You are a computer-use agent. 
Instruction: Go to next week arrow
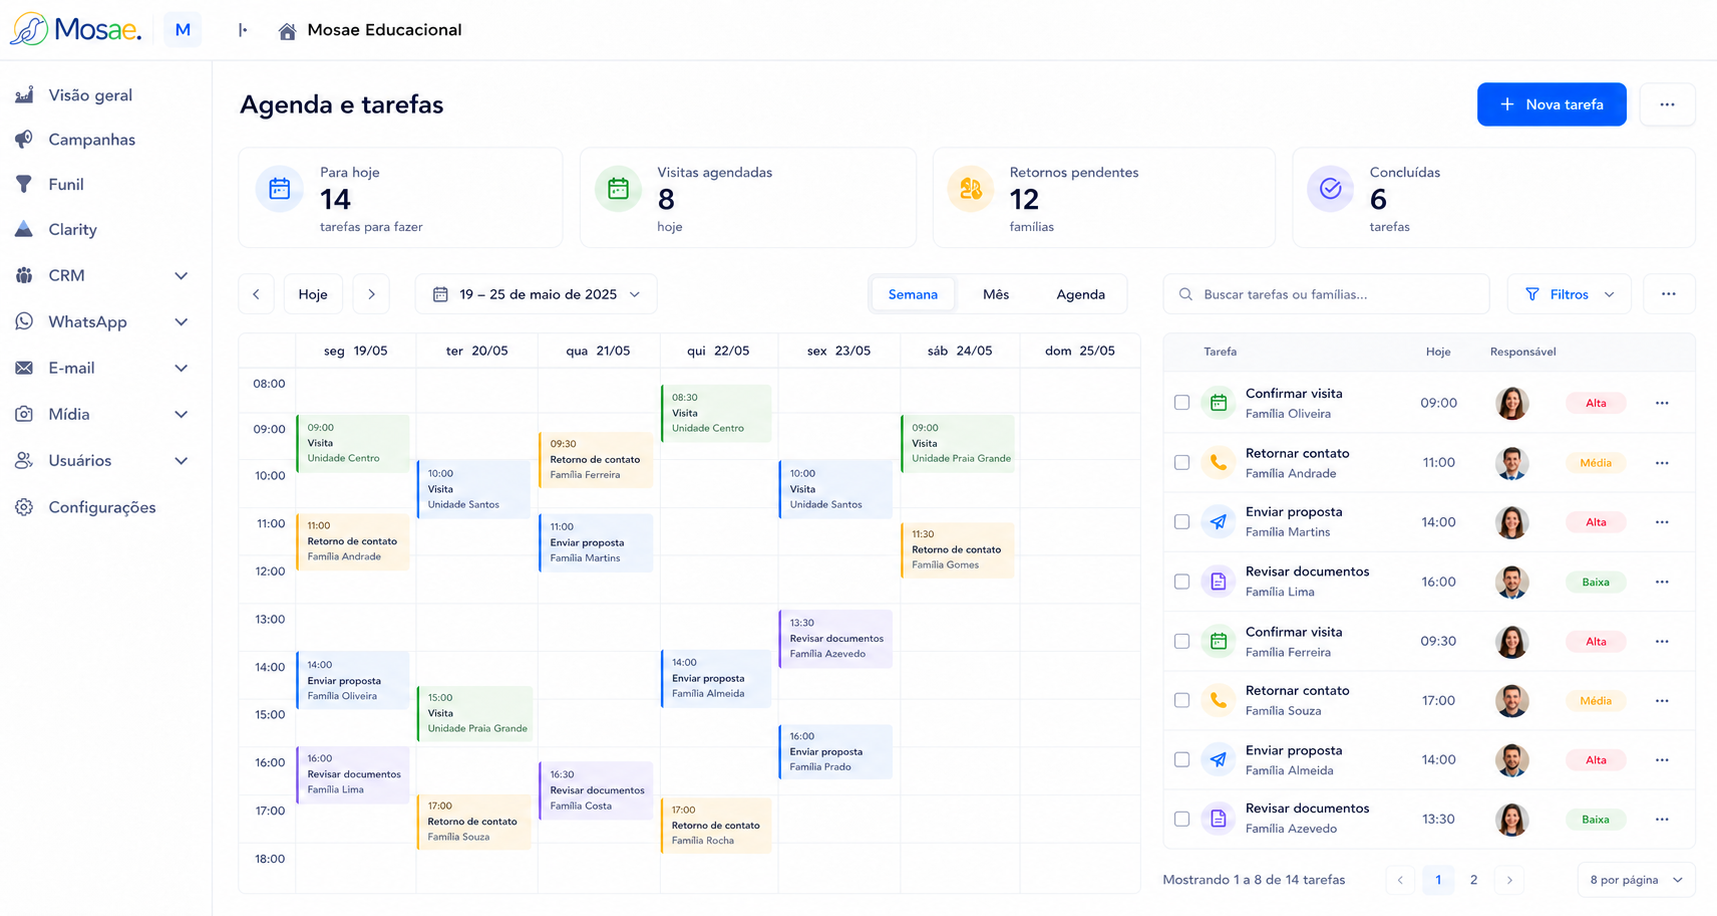pyautogui.click(x=371, y=294)
